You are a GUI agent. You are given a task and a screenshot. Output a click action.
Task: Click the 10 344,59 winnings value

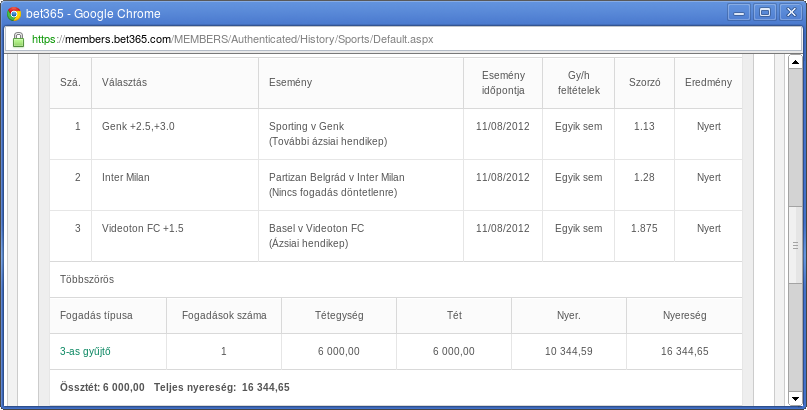tap(569, 351)
